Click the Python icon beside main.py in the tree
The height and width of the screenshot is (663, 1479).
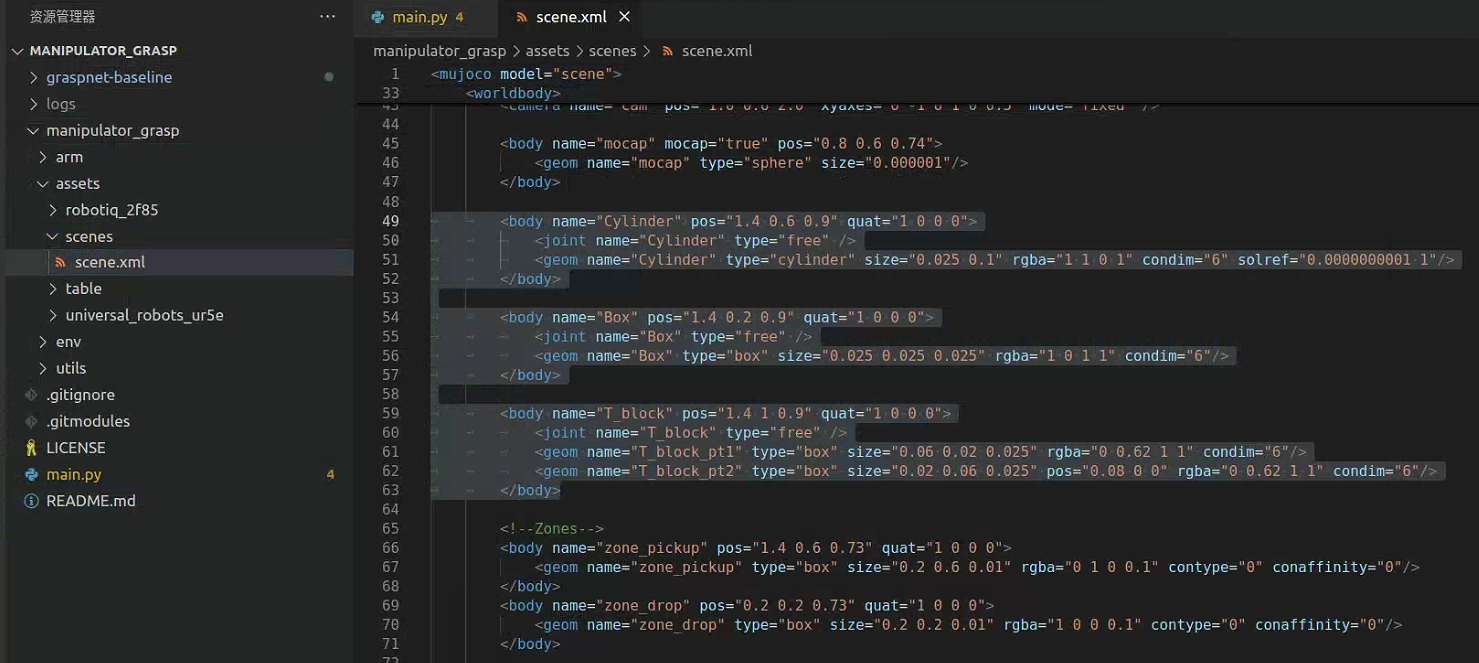[x=31, y=474]
